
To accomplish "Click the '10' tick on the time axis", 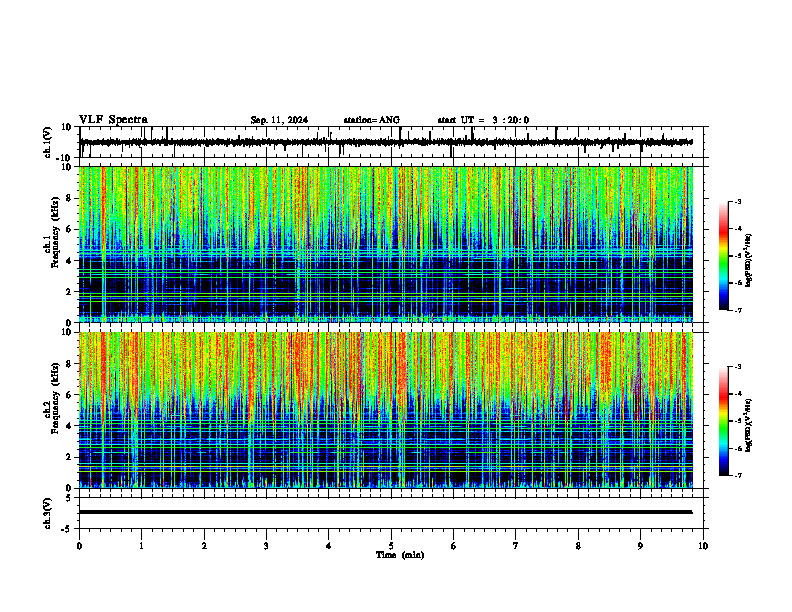I will click(x=703, y=546).
